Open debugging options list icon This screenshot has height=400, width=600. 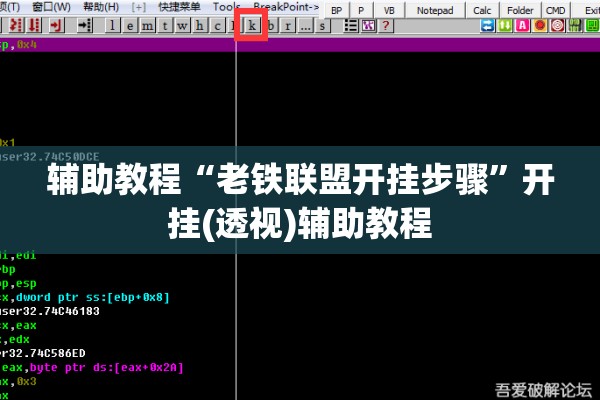(351, 26)
